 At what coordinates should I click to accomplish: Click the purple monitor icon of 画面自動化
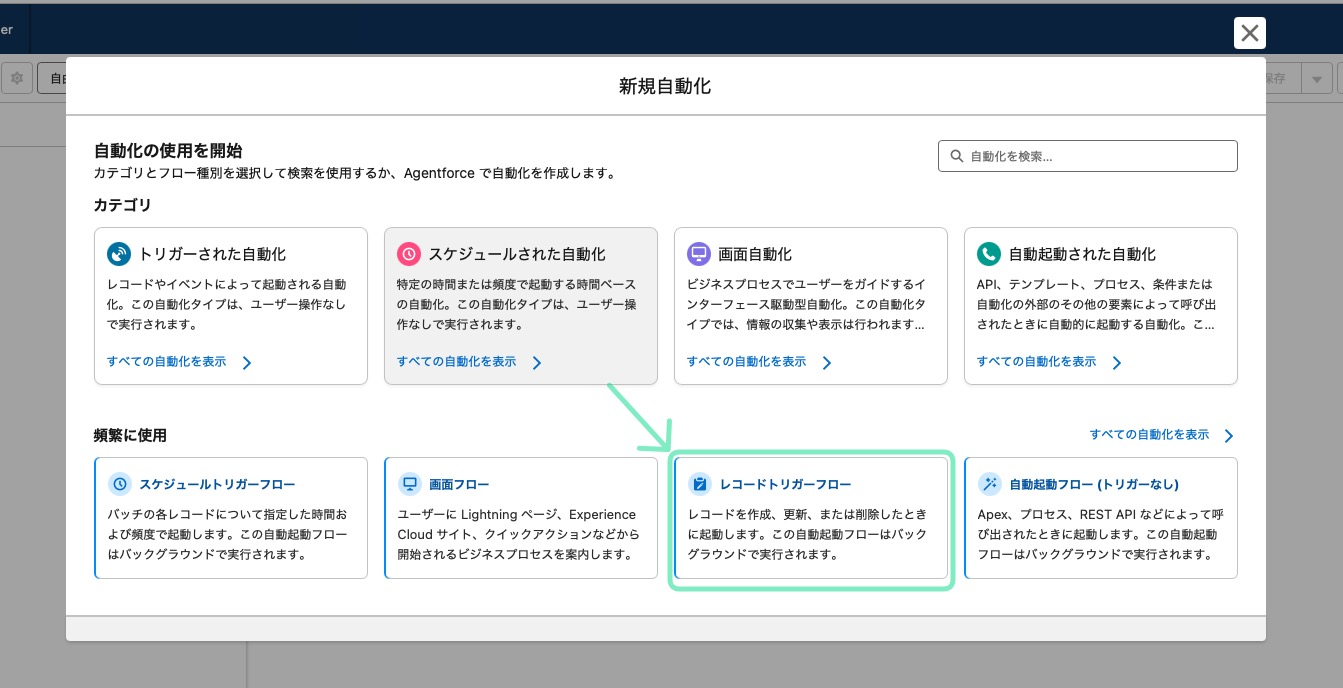(699, 254)
